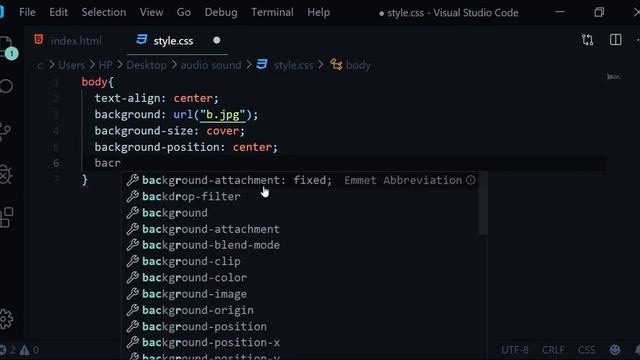Viewport: 640px width, 360px height.
Task: Show errors and warnings in status bar
Action: point(20,350)
